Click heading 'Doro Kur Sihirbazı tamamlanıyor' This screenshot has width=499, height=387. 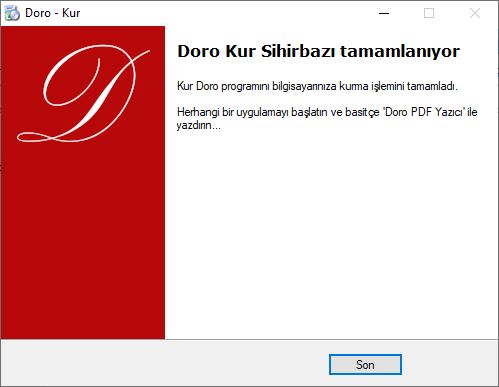pos(318,51)
